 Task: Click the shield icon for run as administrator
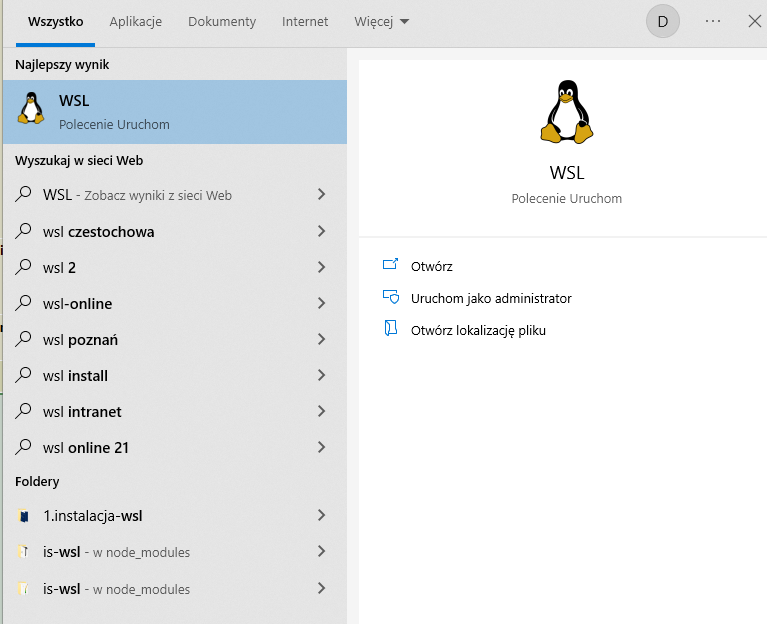pos(391,297)
